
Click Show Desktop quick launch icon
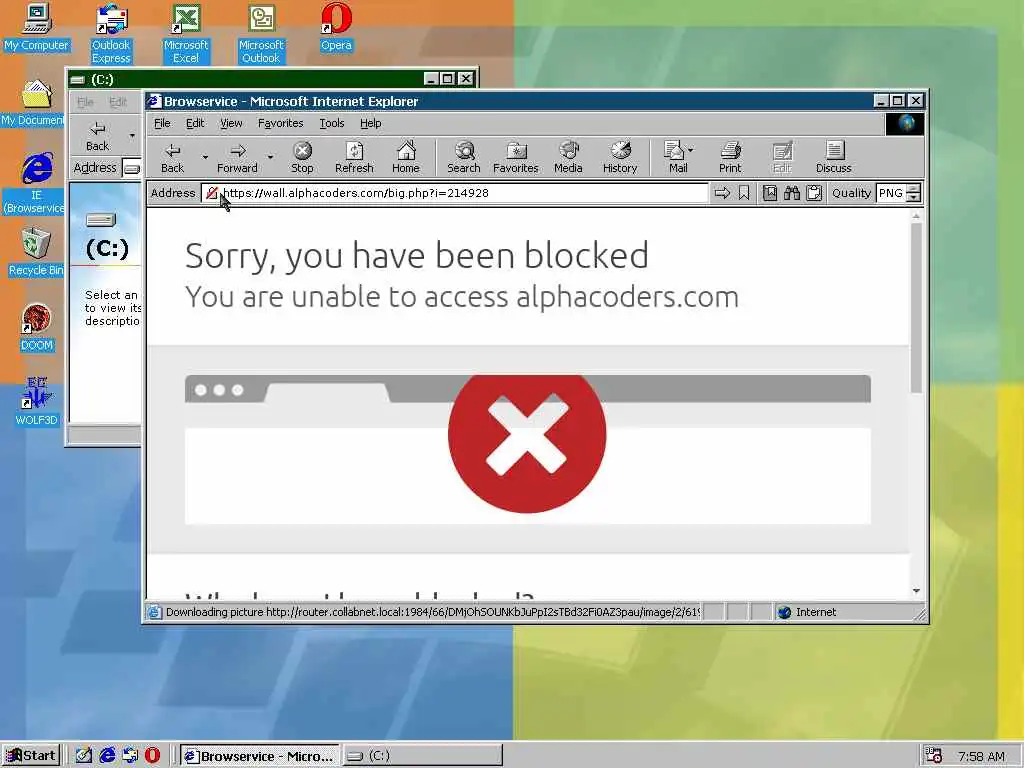coord(84,756)
